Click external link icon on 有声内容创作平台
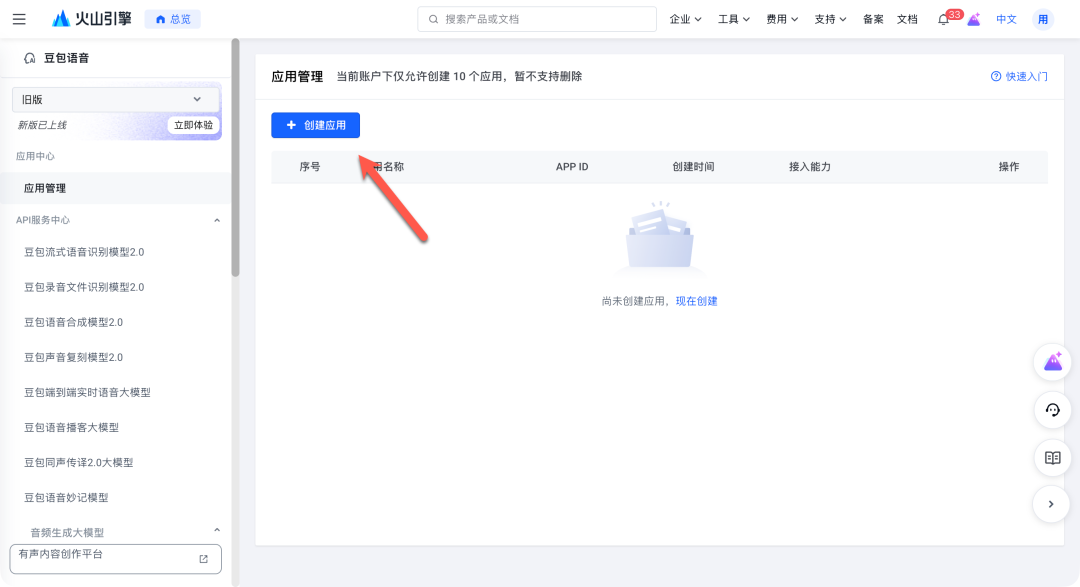 tap(204, 559)
